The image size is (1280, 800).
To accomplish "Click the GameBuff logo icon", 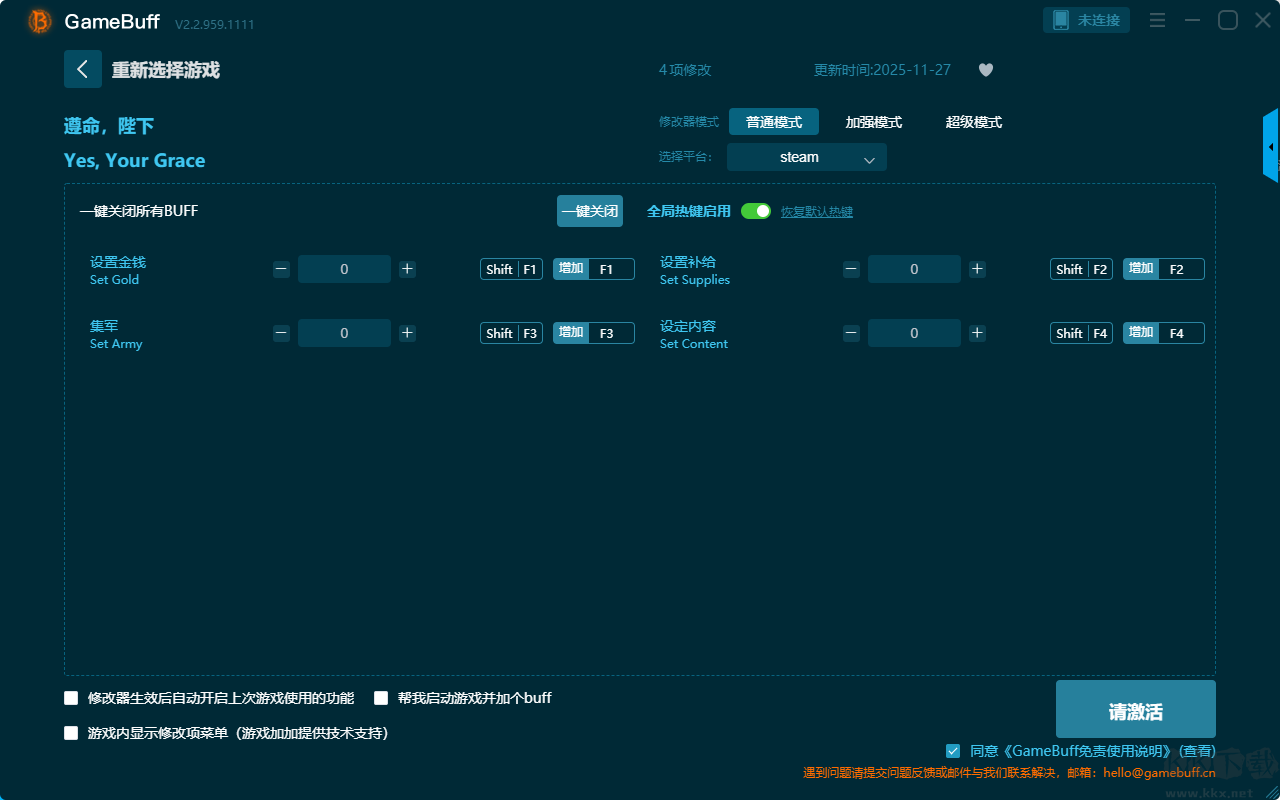I will click(x=40, y=21).
